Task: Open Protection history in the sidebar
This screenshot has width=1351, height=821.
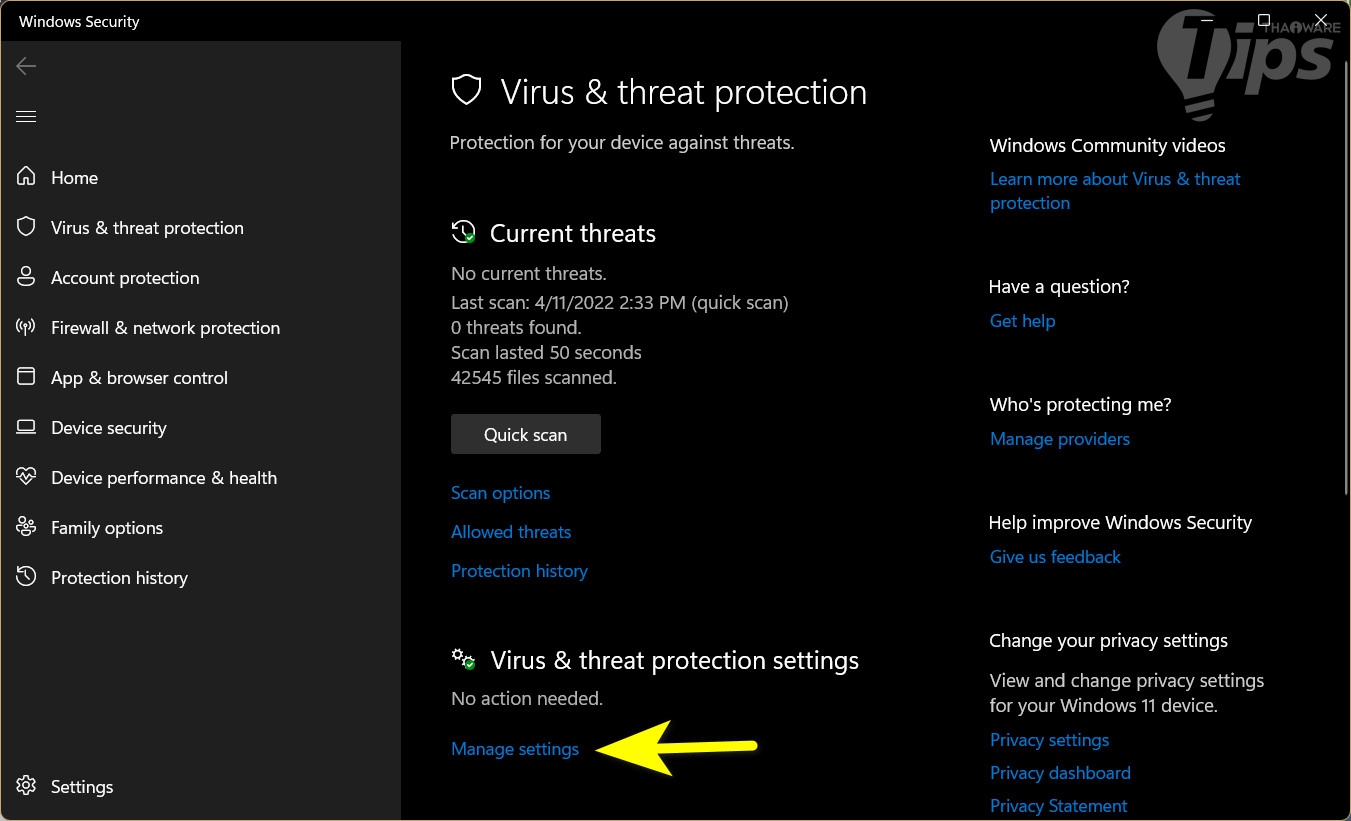Action: (x=119, y=577)
